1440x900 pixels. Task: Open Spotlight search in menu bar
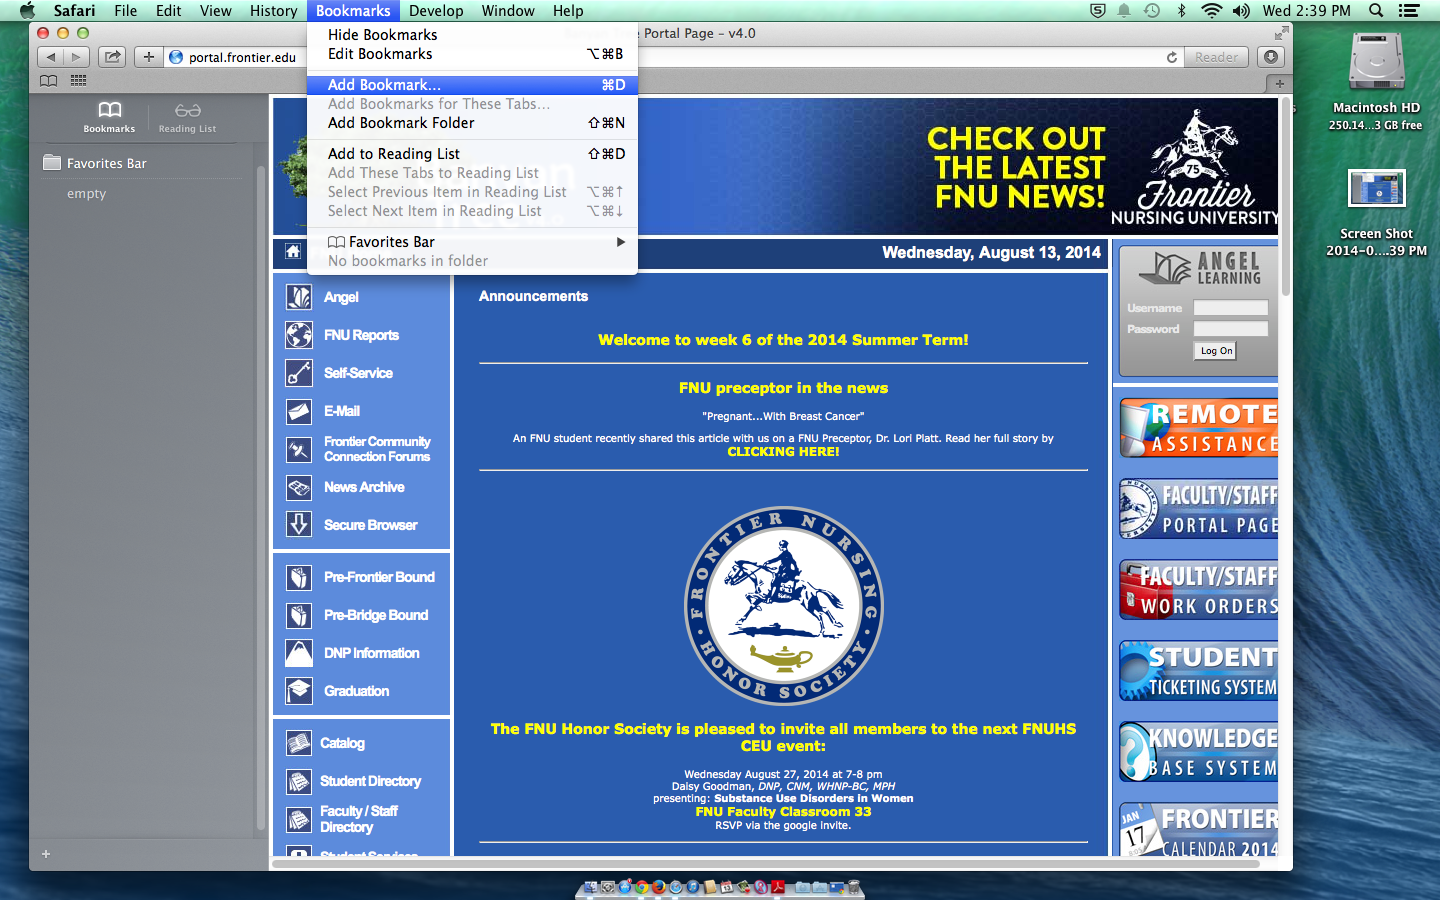pos(1376,11)
